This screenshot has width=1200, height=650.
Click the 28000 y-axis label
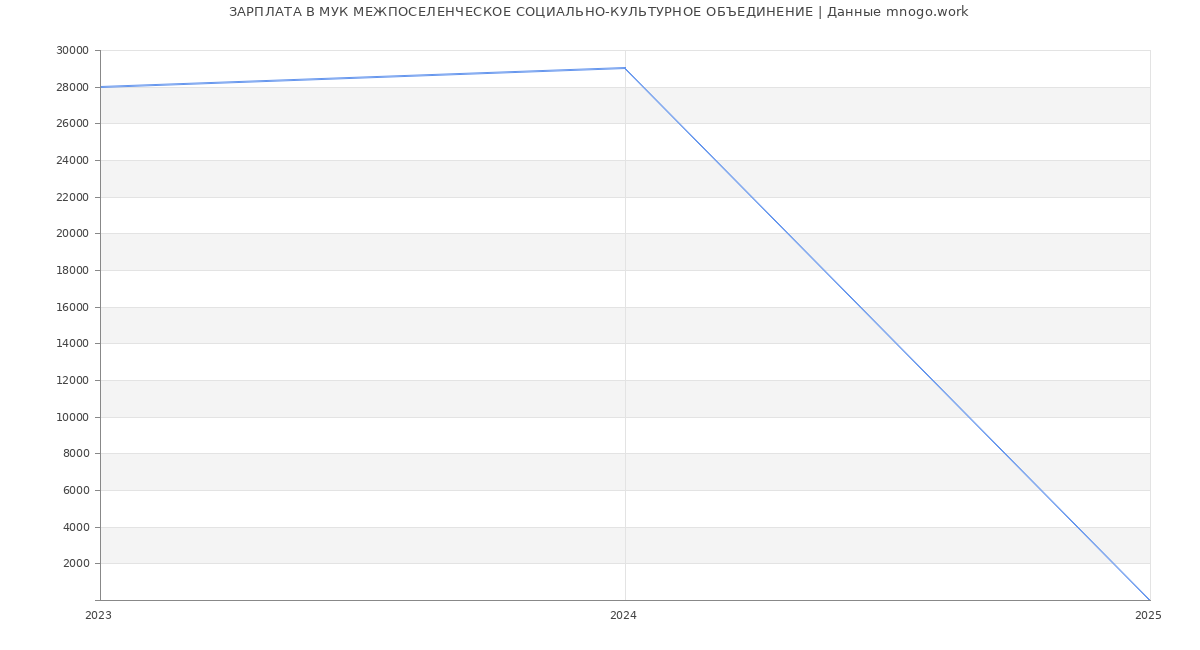[72, 87]
